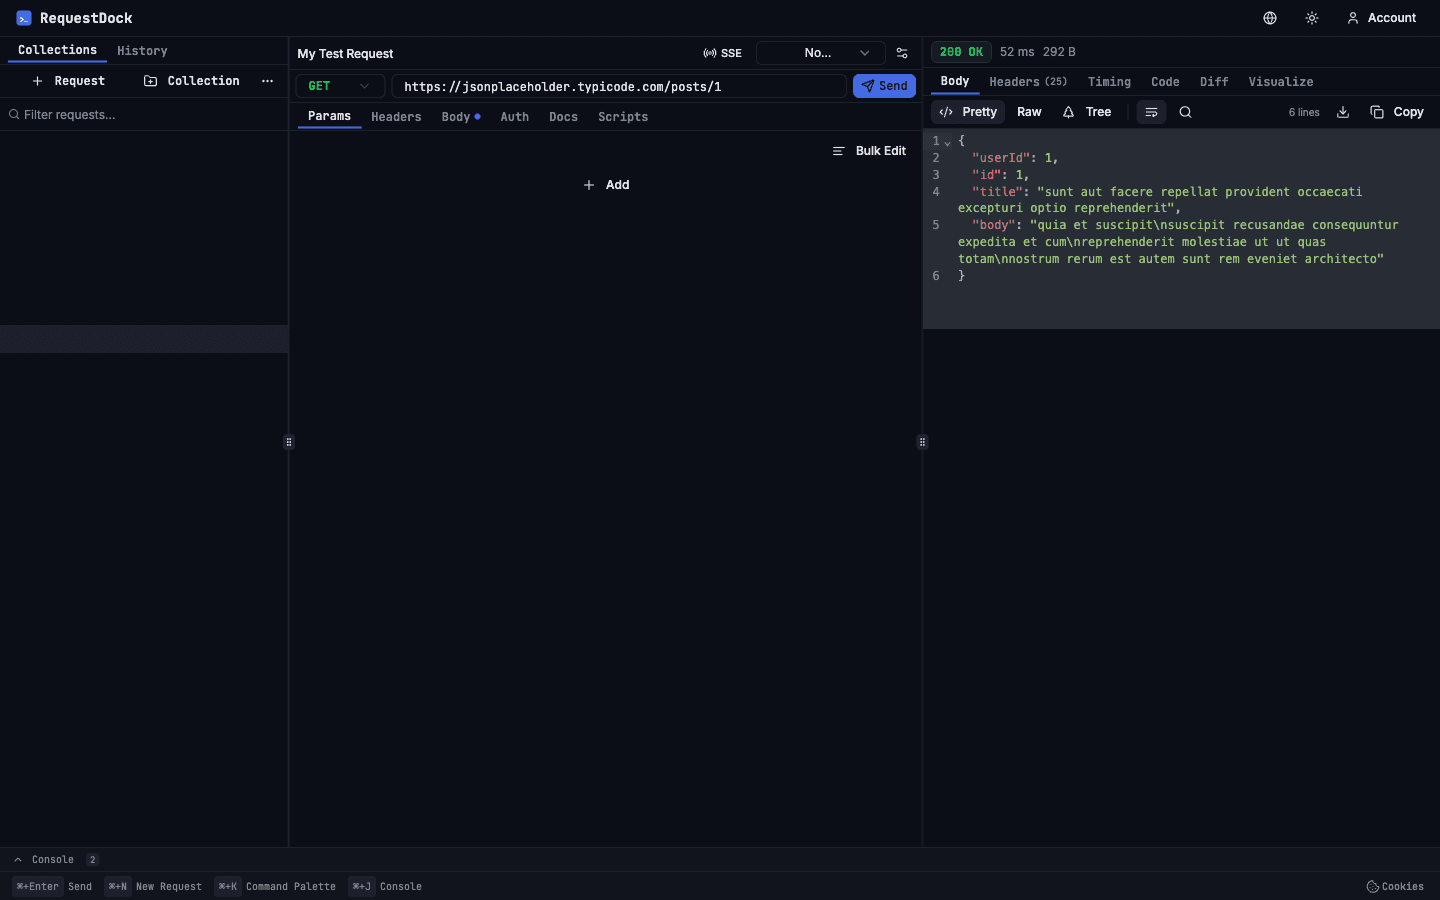Viewport: 1440px width, 900px height.
Task: Open the environment selector dropdown
Action: 820,53
